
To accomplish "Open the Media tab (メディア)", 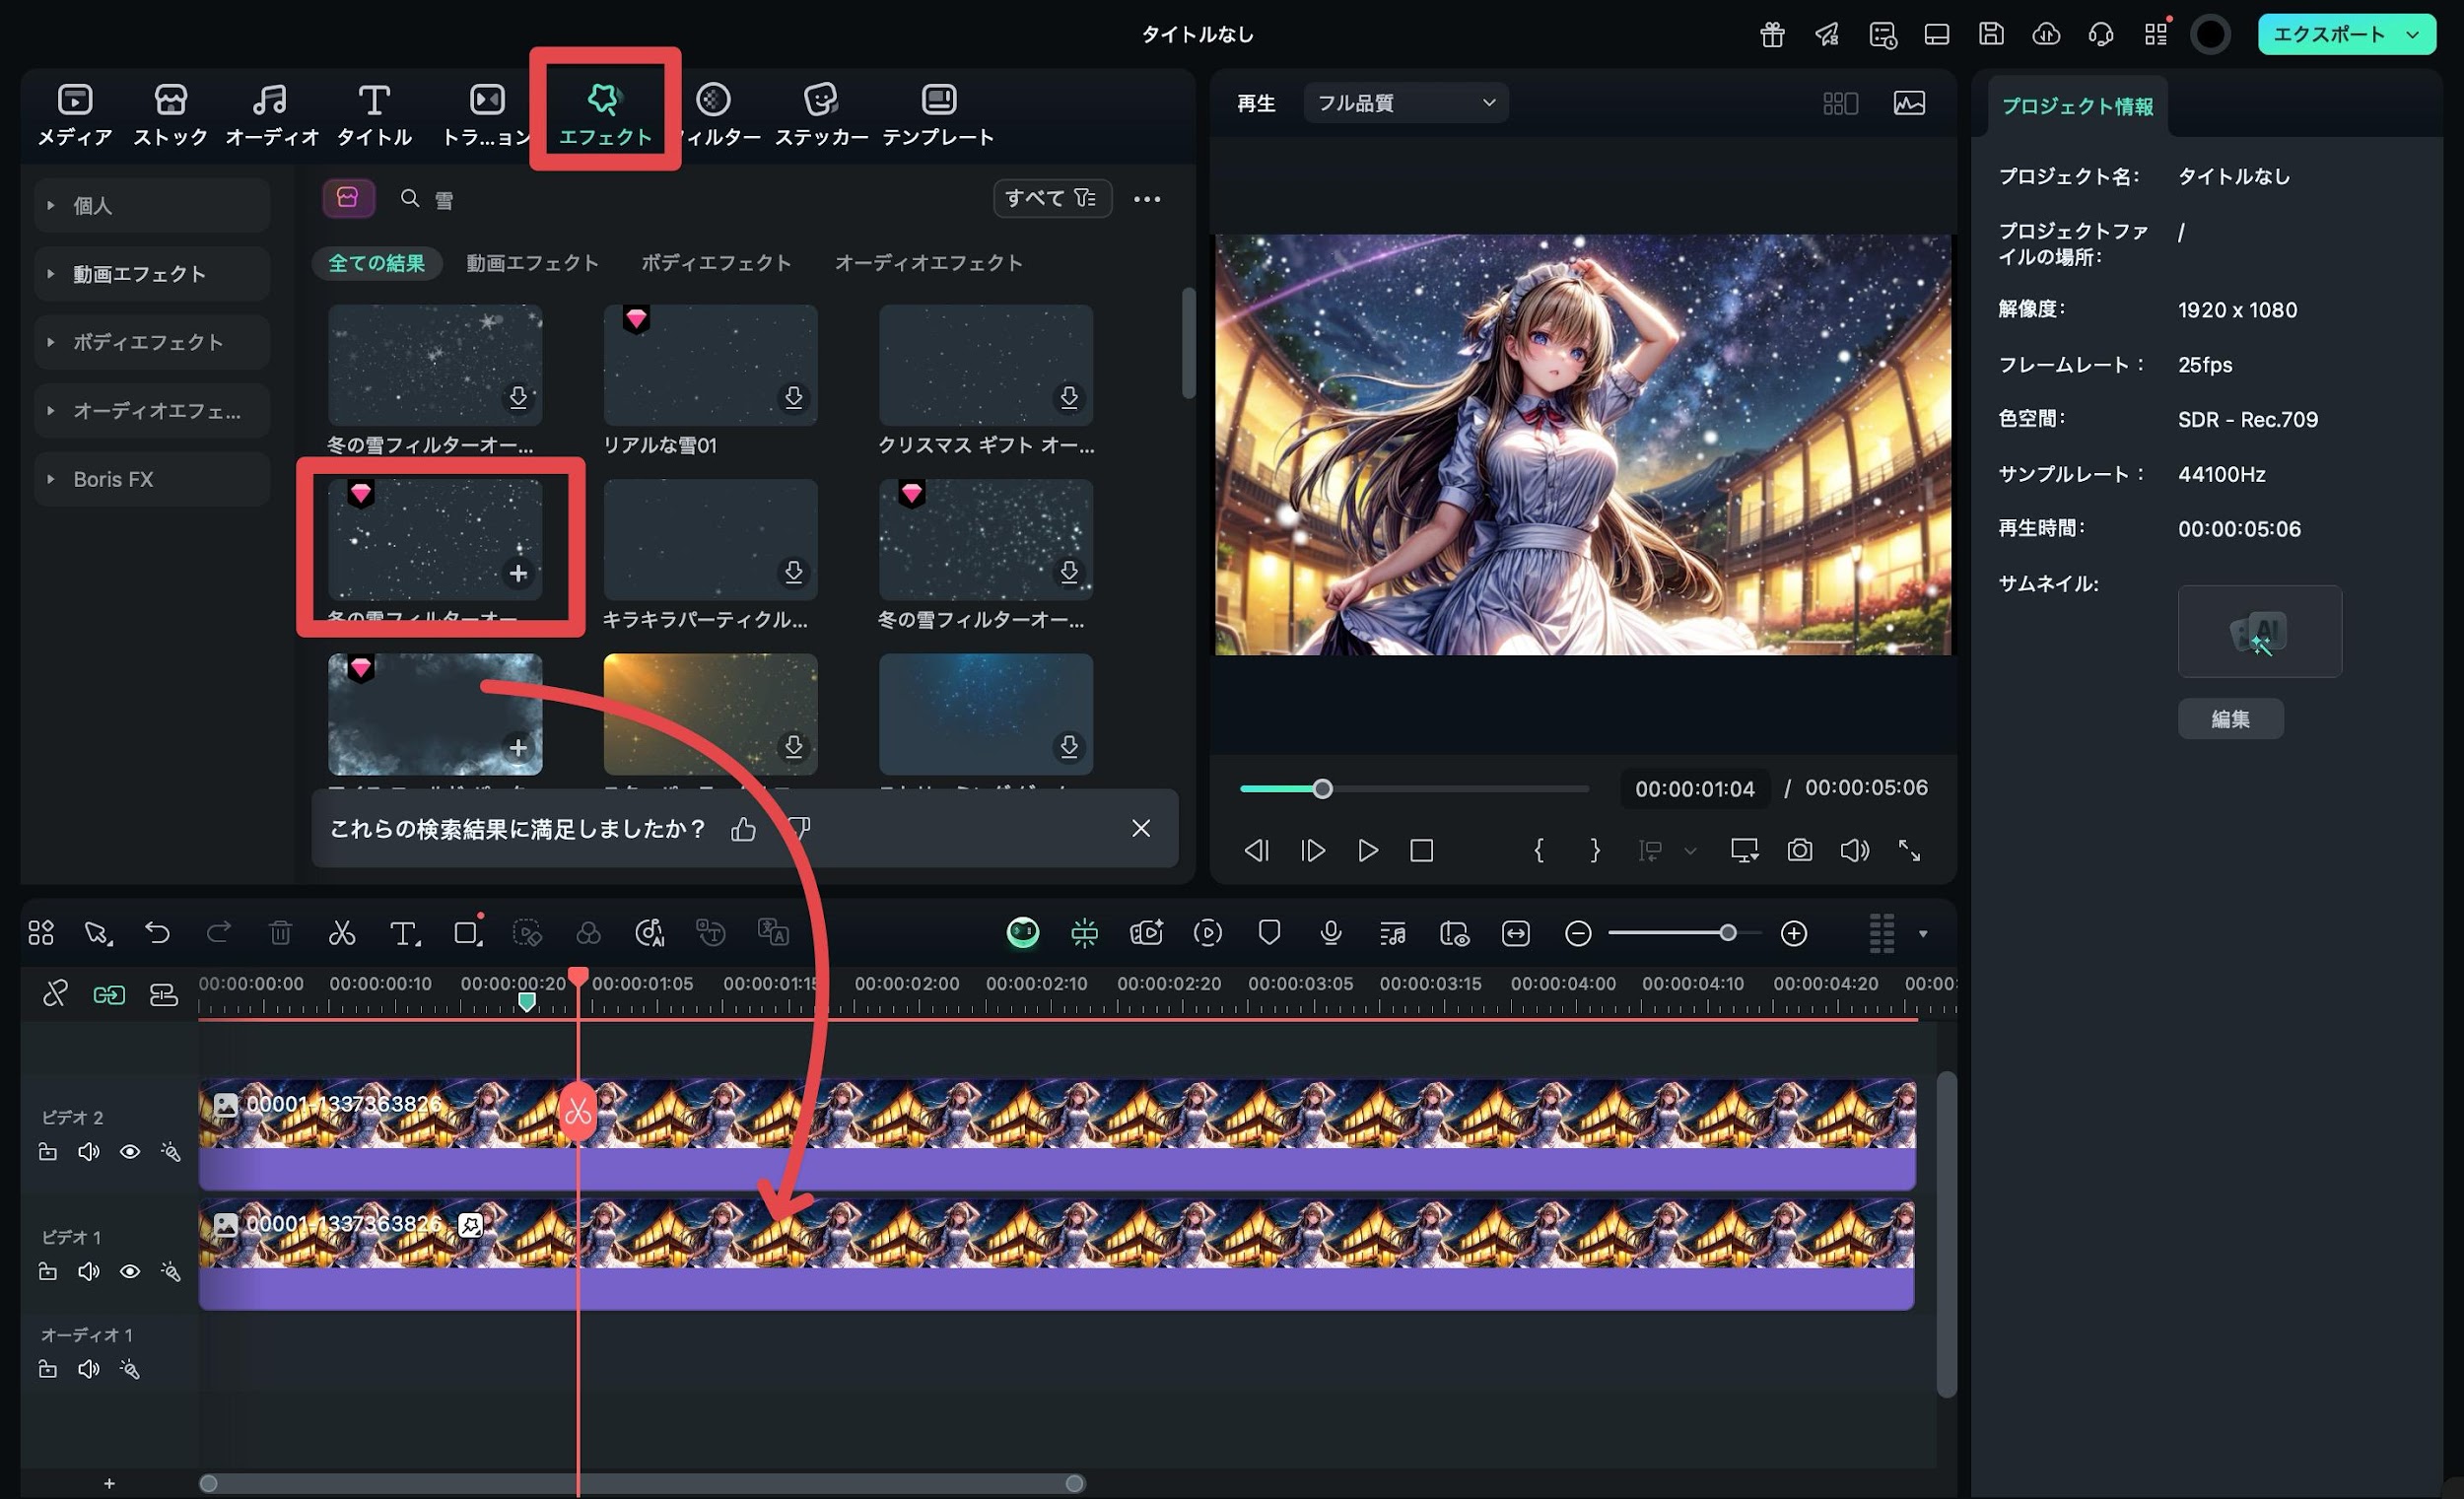I will pyautogui.click(x=75, y=116).
